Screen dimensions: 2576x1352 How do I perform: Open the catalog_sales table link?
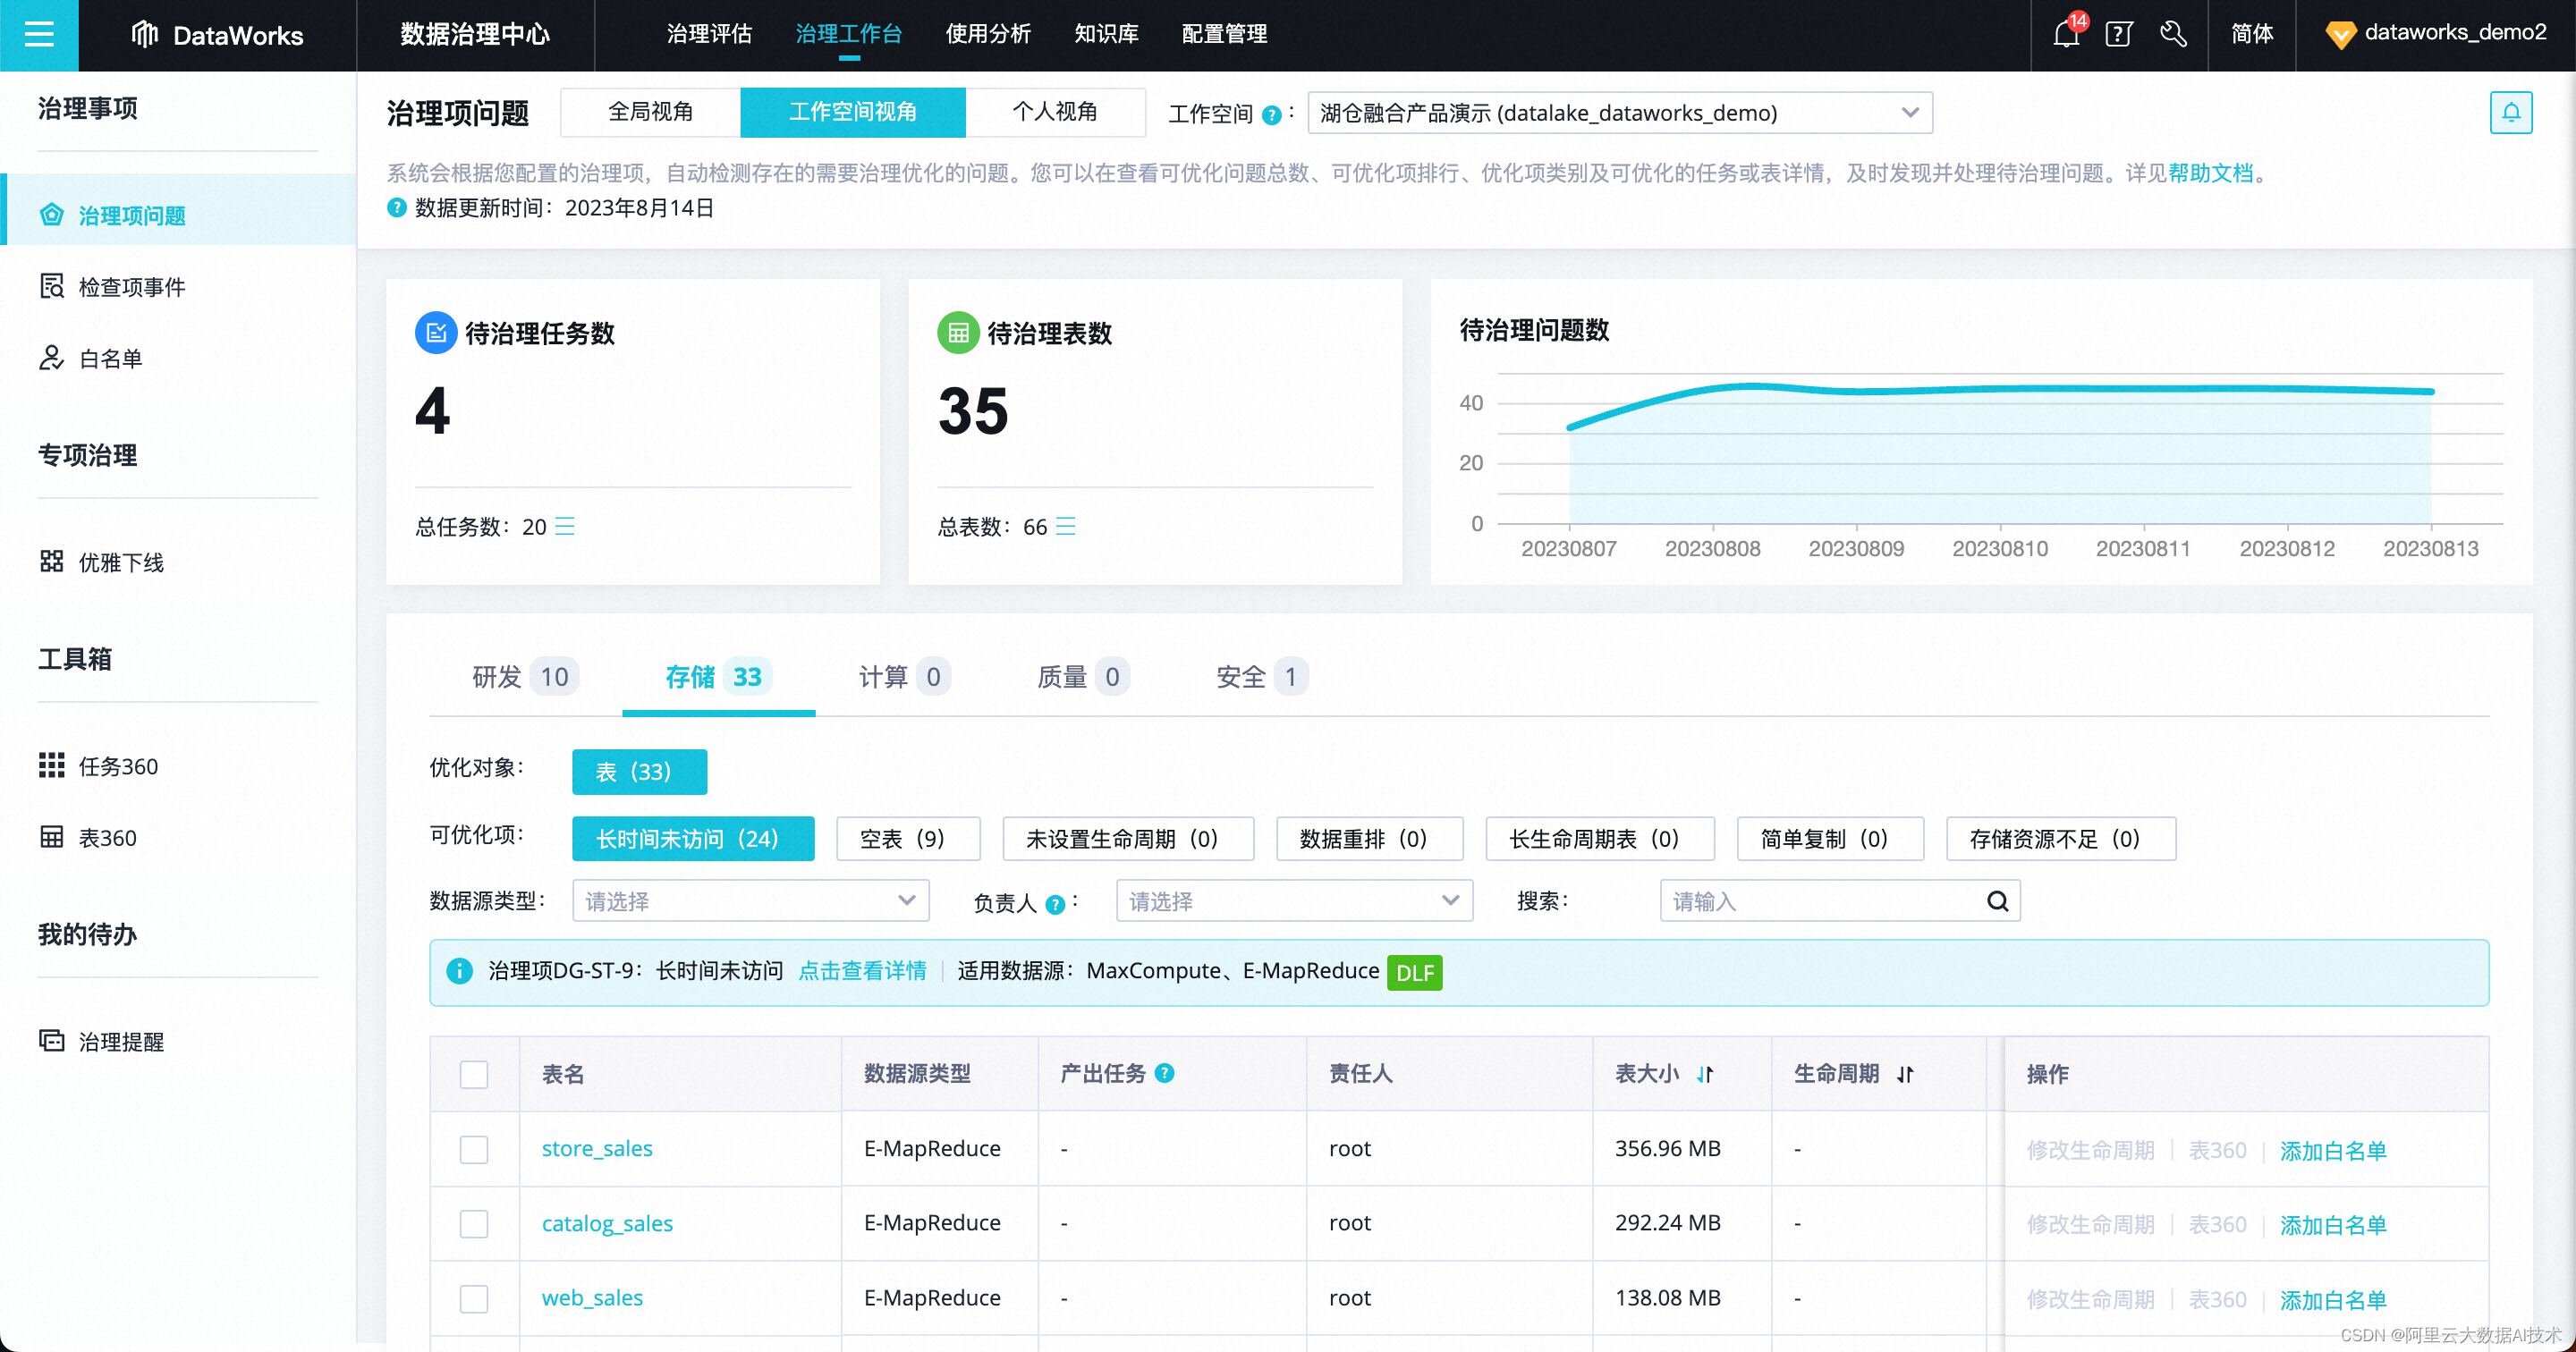[607, 1223]
